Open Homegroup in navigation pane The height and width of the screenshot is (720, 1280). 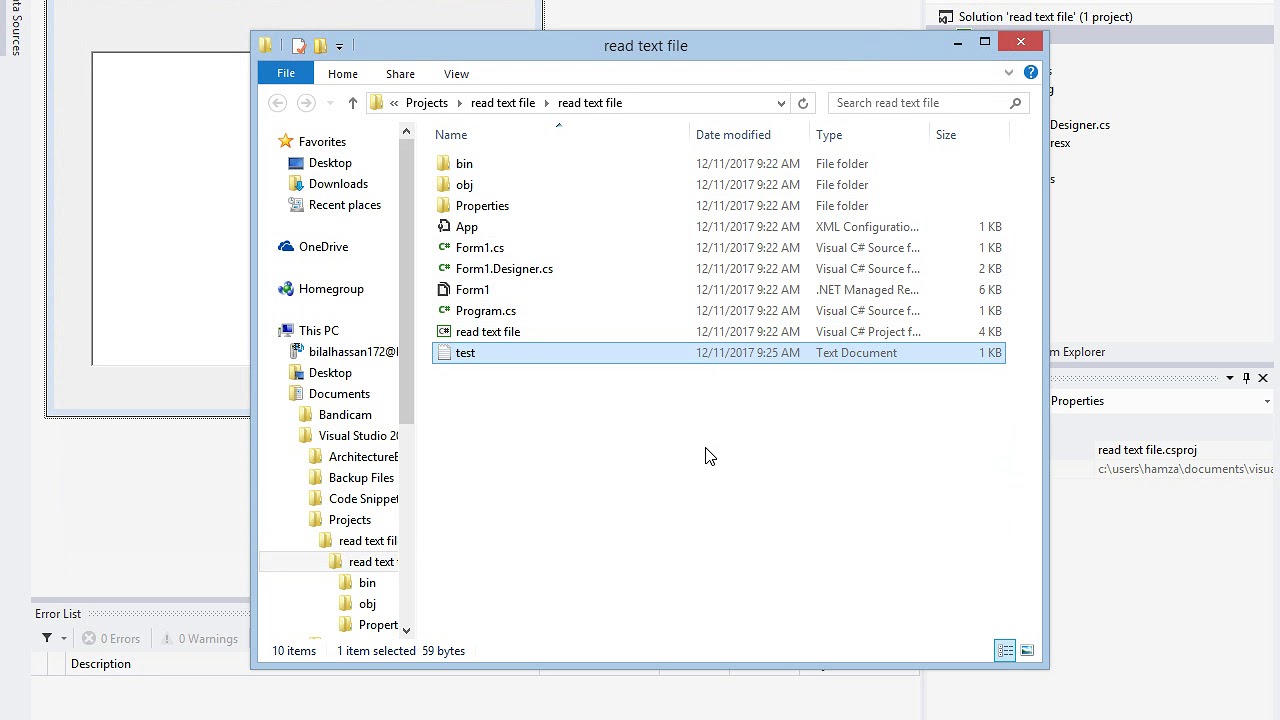331,289
